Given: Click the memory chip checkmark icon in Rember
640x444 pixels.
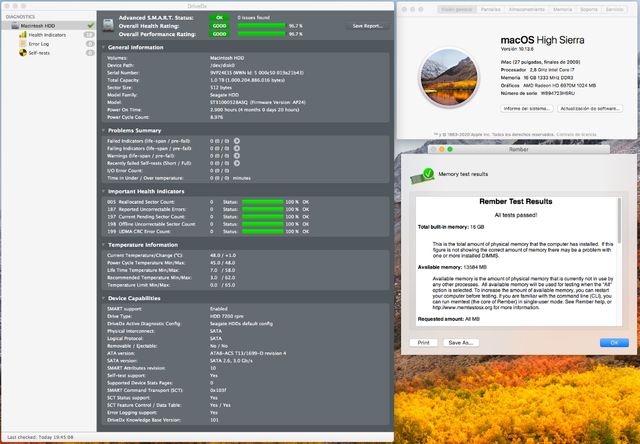Looking at the screenshot, I should tap(423, 175).
